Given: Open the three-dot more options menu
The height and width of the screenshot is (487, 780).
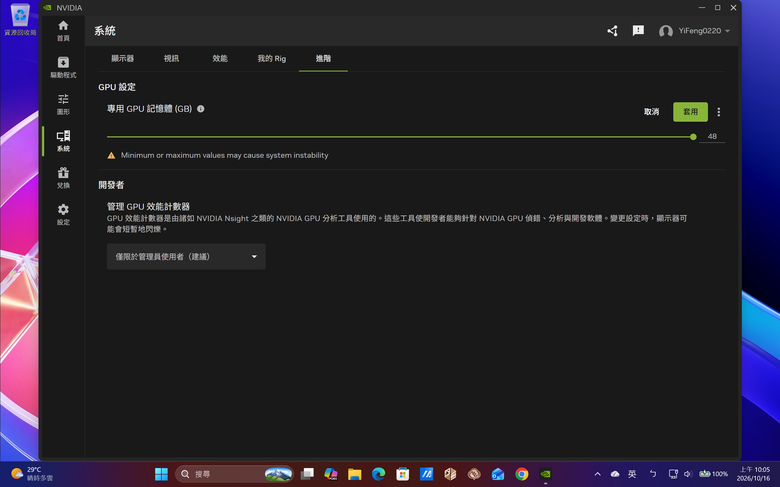Looking at the screenshot, I should pyautogui.click(x=718, y=112).
